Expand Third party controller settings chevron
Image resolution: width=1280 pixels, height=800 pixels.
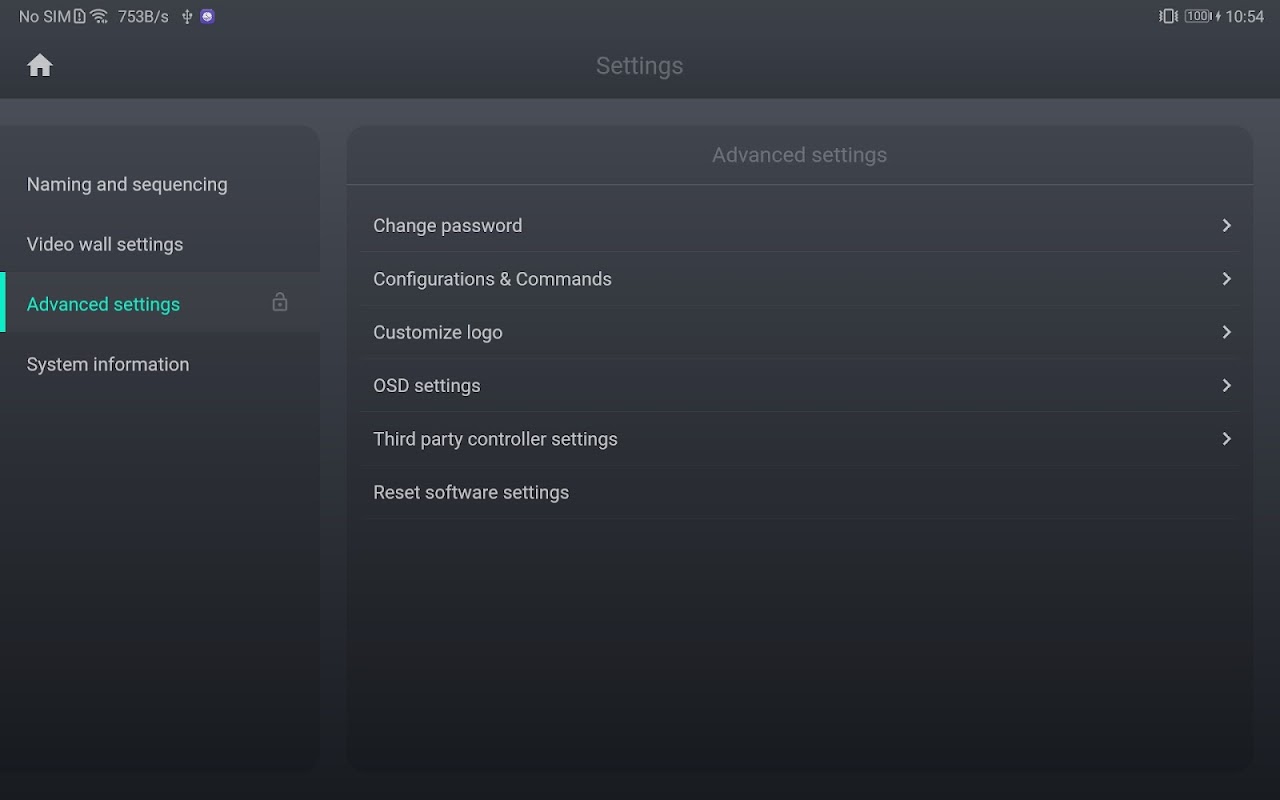pos(1226,438)
